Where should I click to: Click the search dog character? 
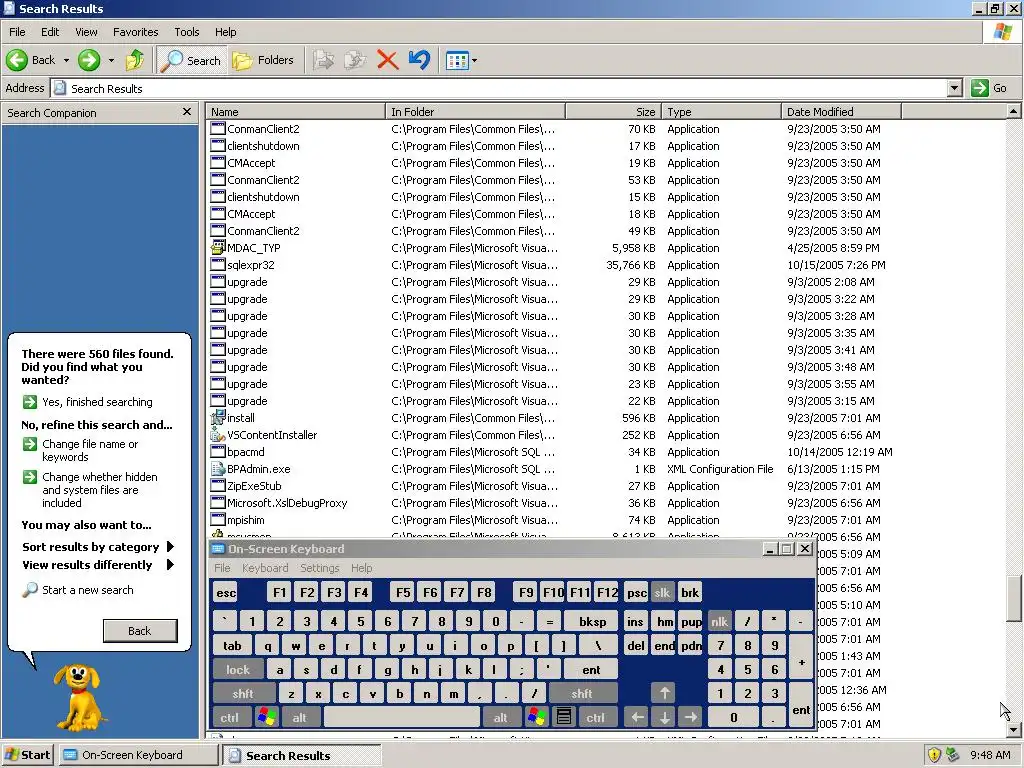[78, 697]
